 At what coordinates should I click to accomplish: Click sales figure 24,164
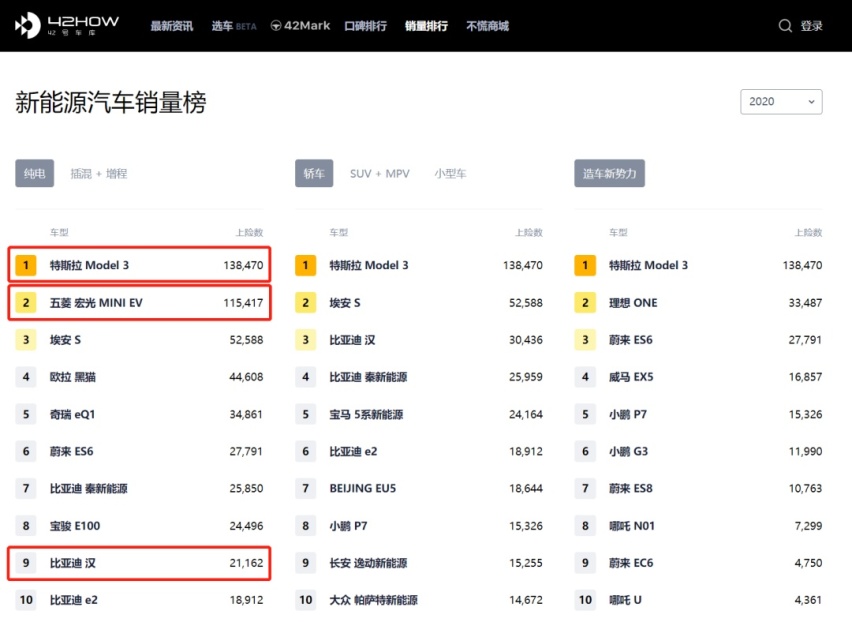tap(525, 414)
